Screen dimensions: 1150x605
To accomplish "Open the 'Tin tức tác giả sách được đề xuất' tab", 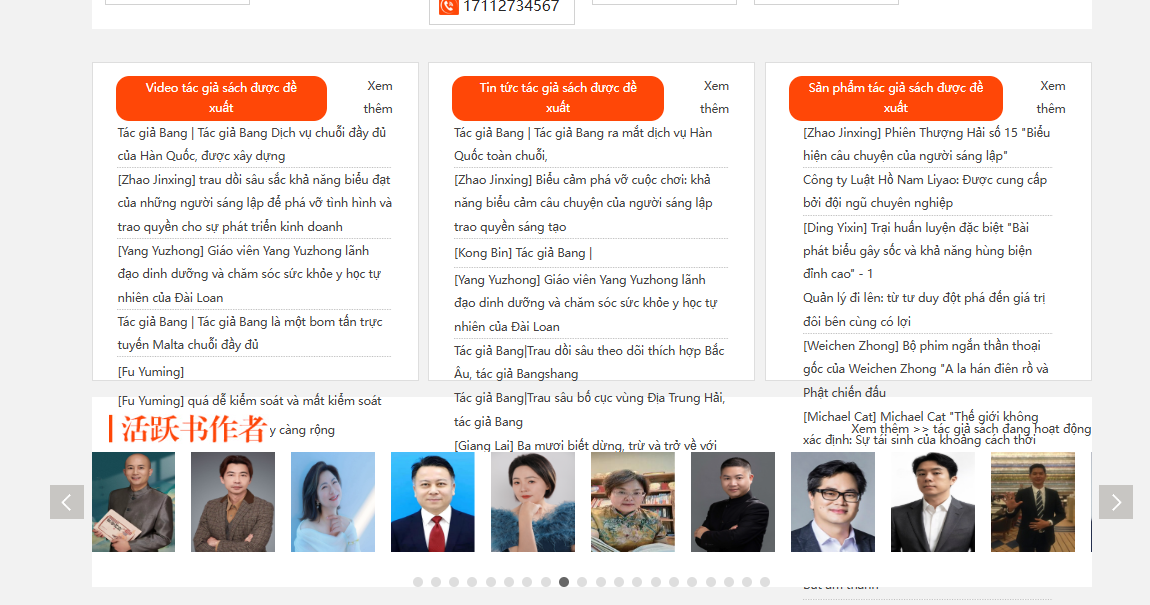I will point(557,98).
